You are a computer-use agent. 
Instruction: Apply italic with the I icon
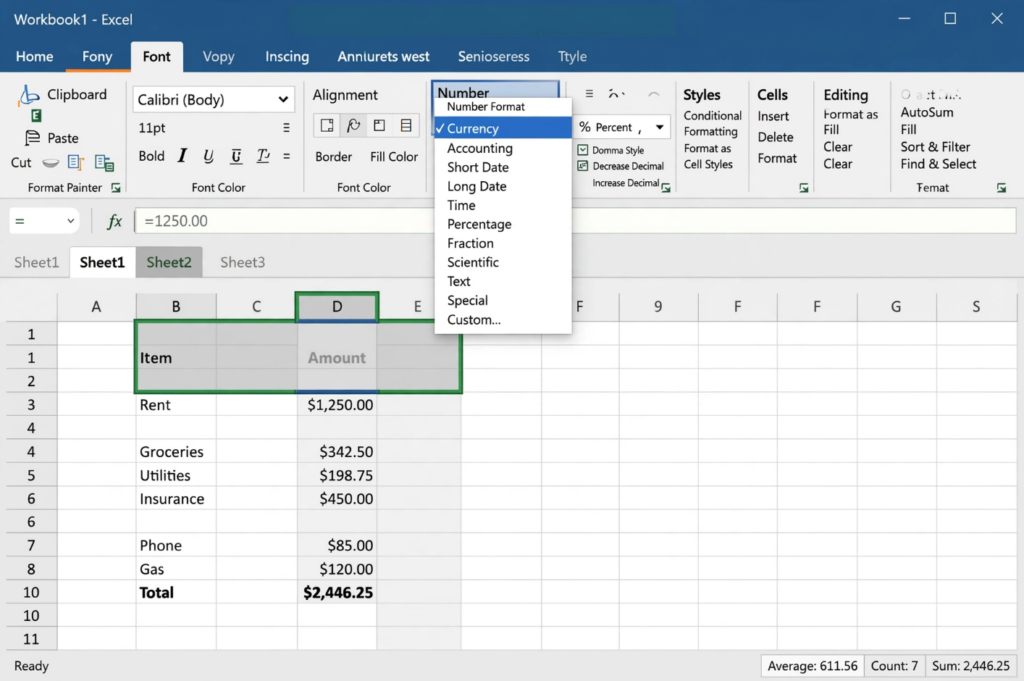point(182,156)
